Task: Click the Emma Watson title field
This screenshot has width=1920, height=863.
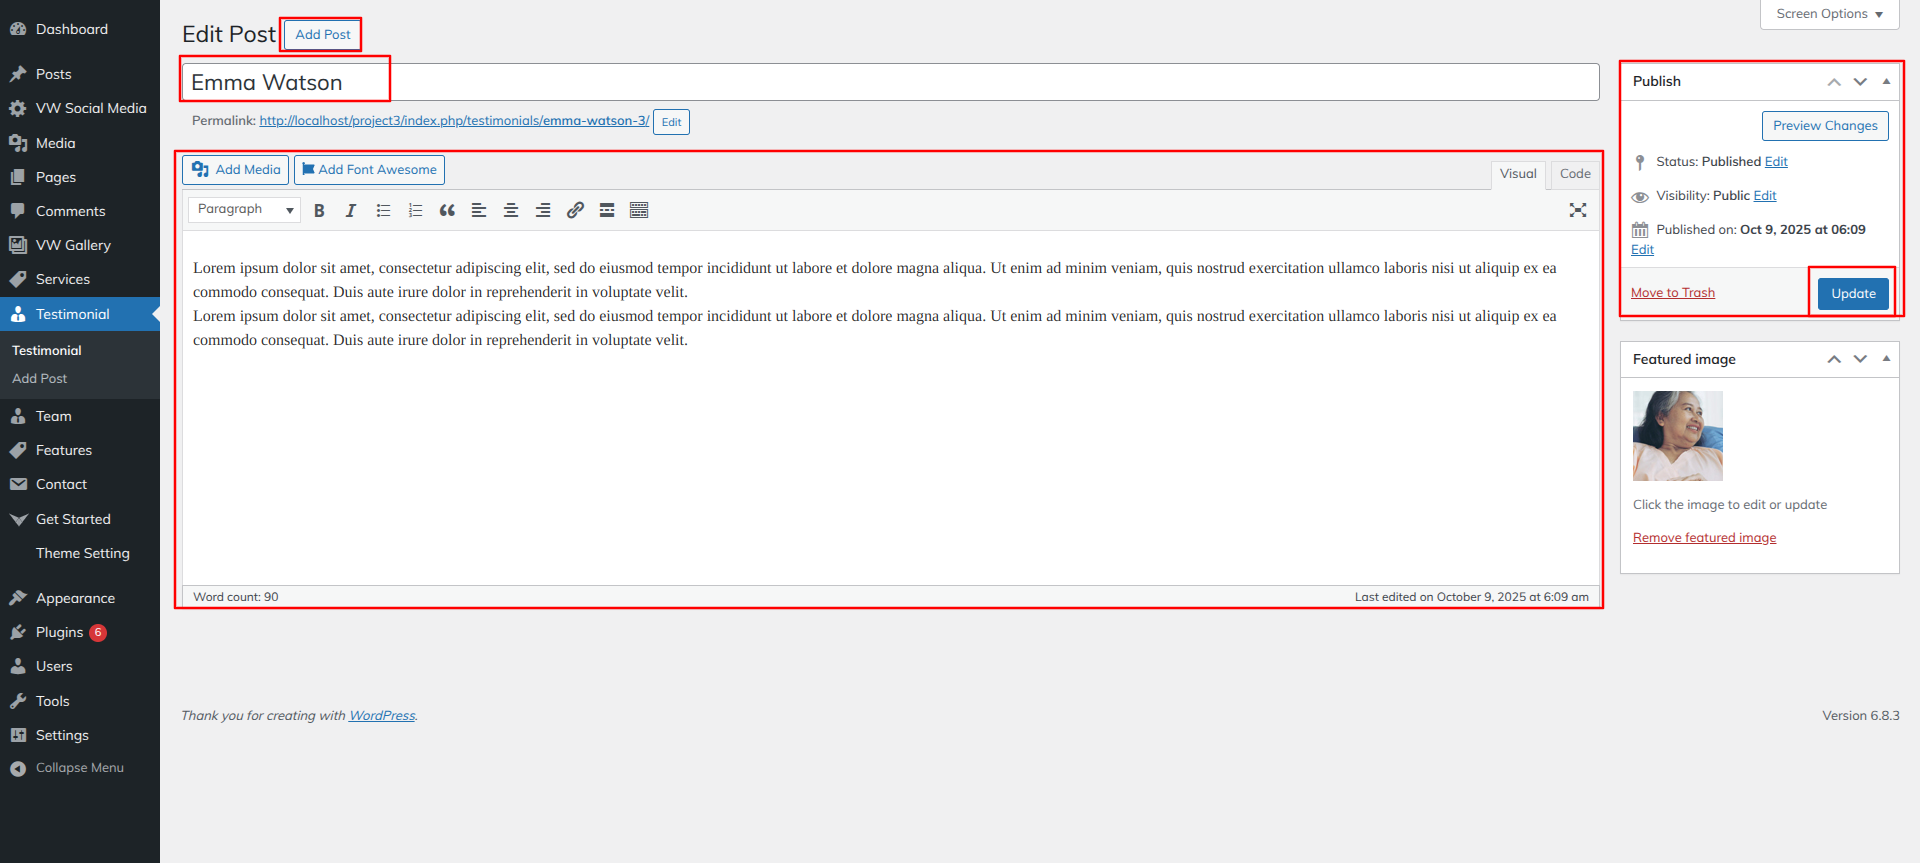Action: point(890,82)
